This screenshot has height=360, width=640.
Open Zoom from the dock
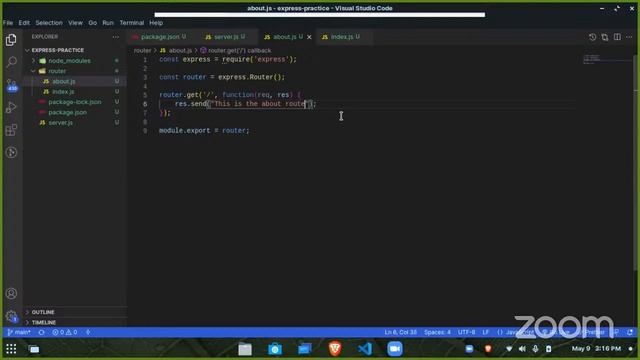(395, 349)
